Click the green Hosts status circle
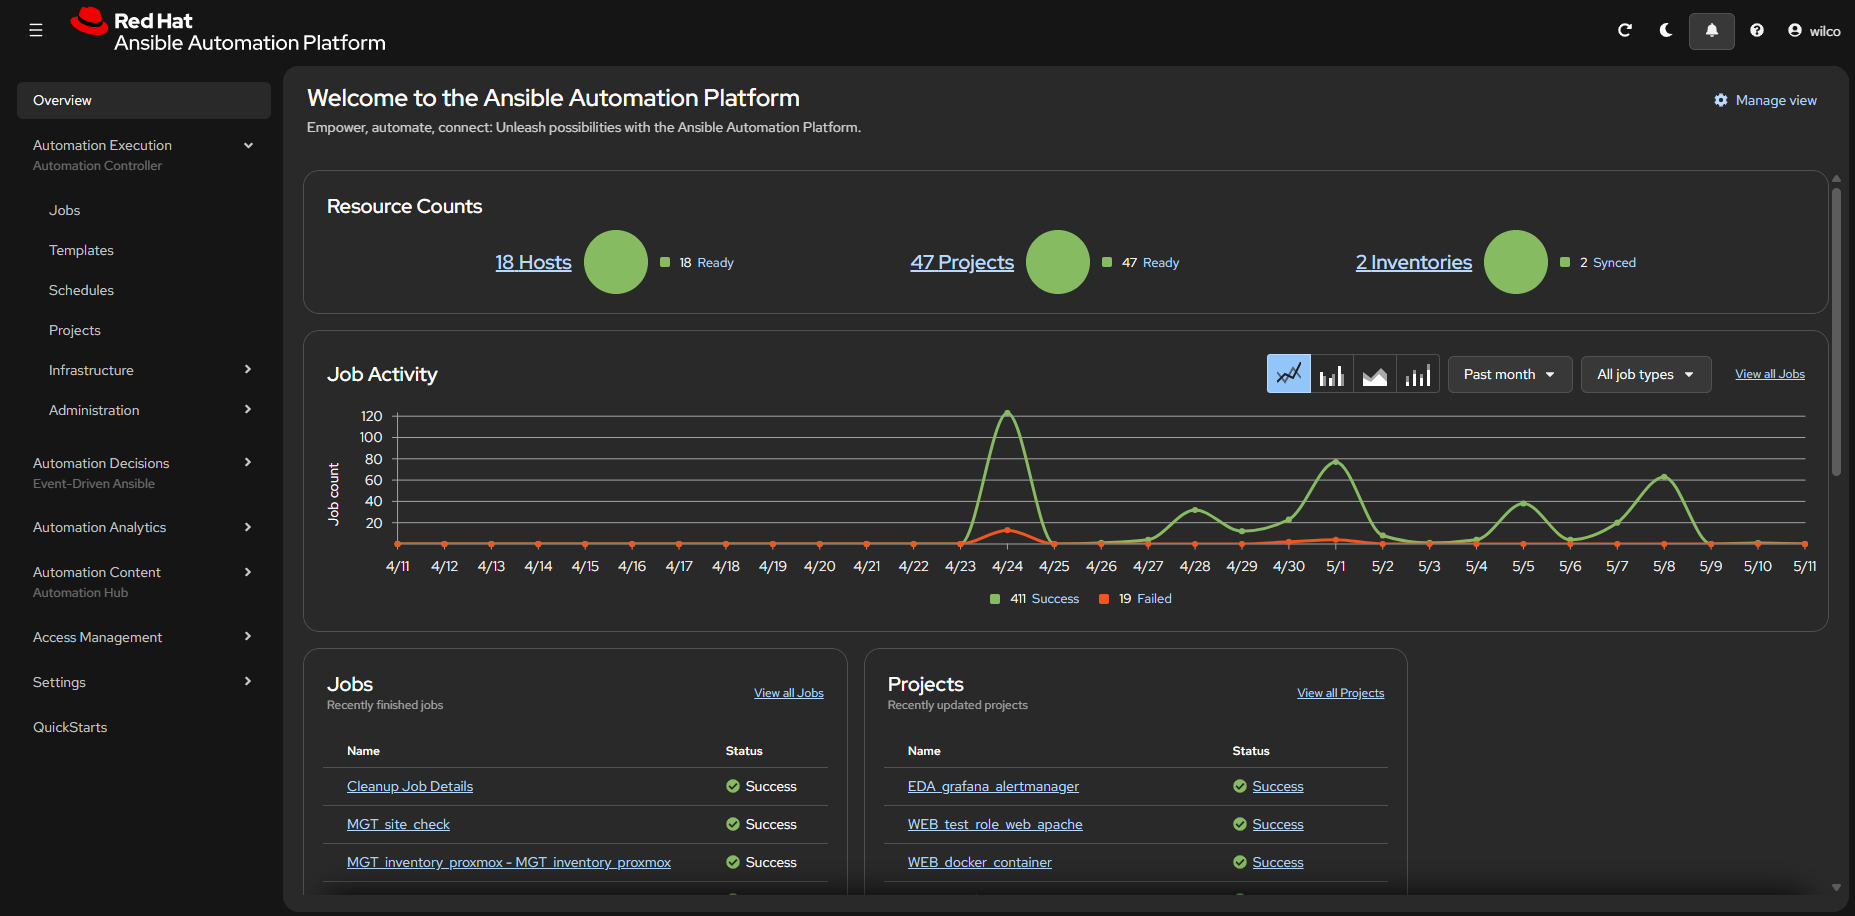Viewport: 1855px width, 916px height. (616, 262)
